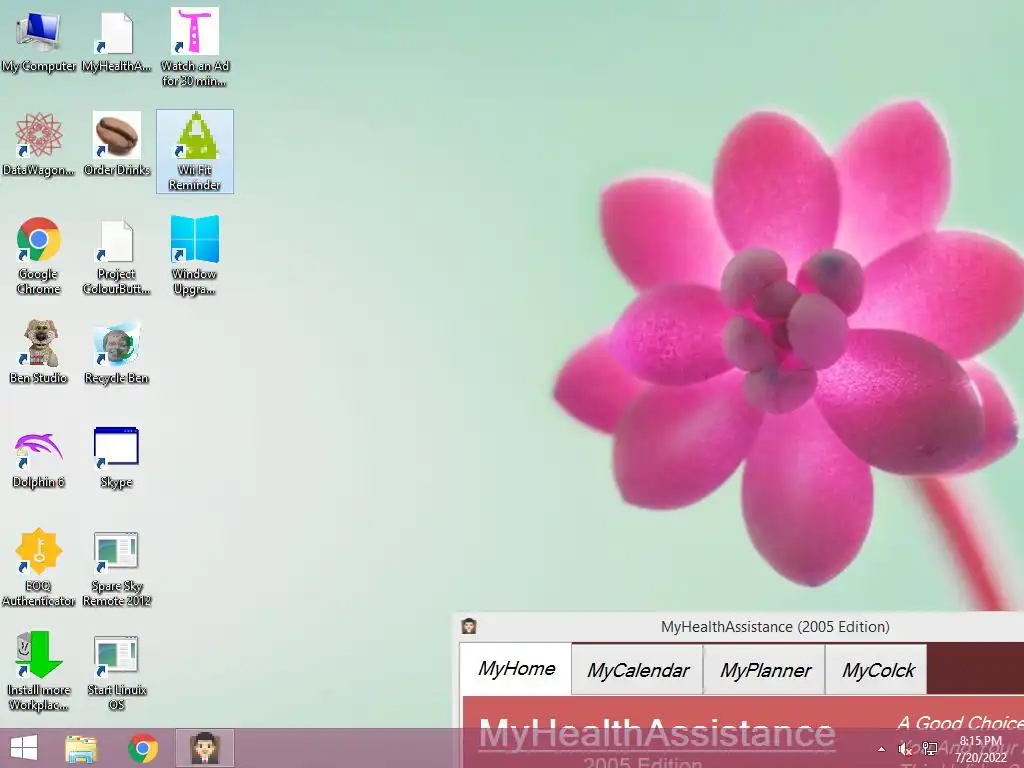This screenshot has width=1024, height=768.
Task: Open the Windows Start button
Action: [x=24, y=748]
